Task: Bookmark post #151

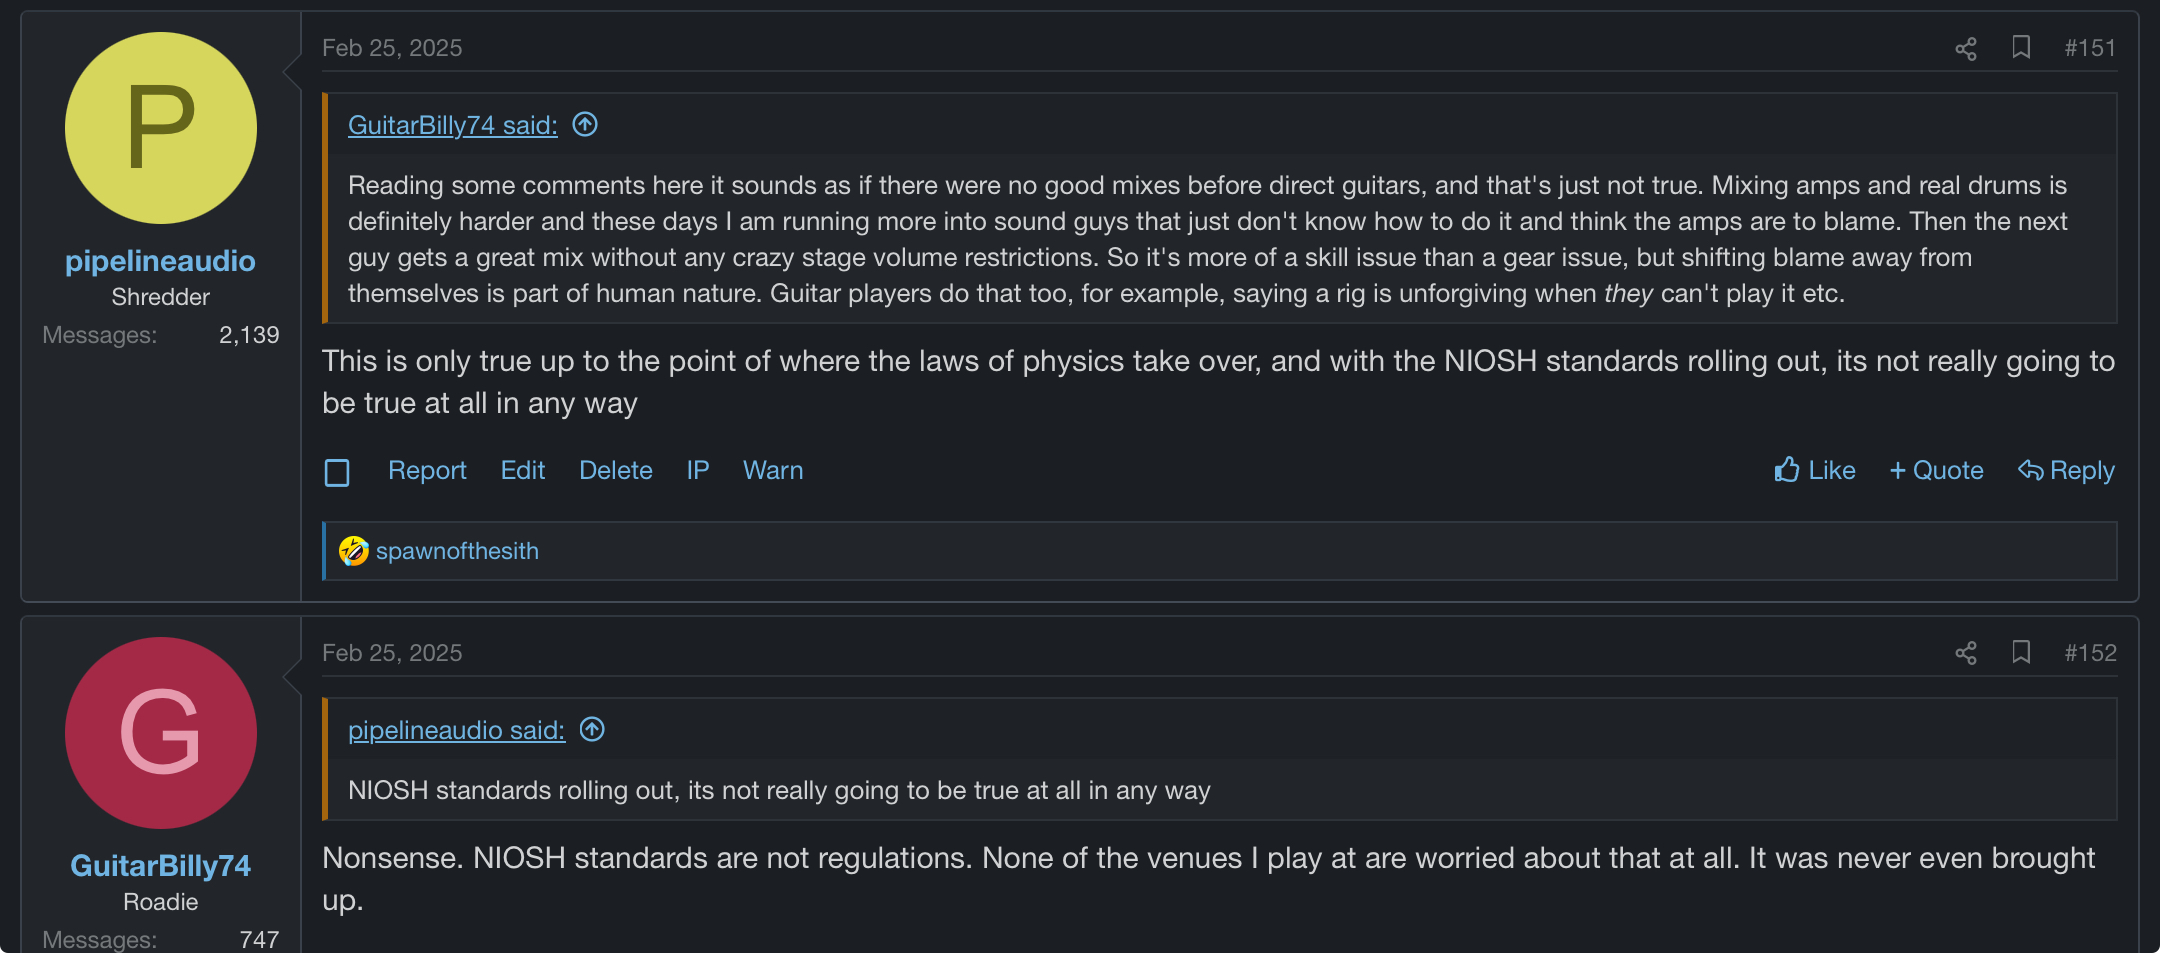Action: tap(2020, 47)
